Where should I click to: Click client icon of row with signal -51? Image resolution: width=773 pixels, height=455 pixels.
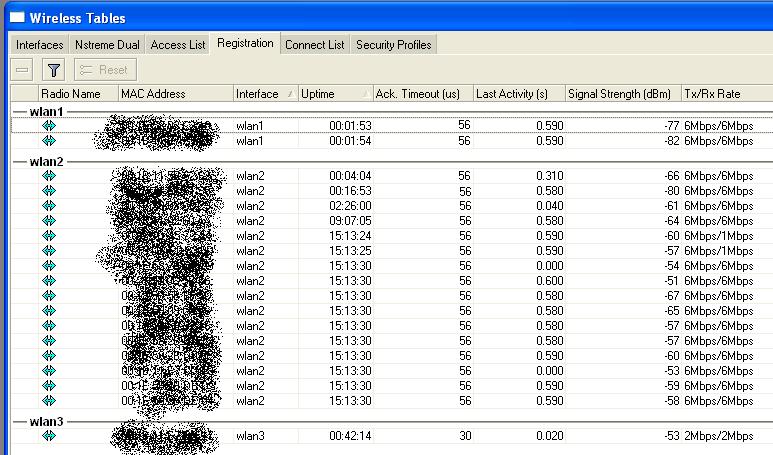point(49,281)
